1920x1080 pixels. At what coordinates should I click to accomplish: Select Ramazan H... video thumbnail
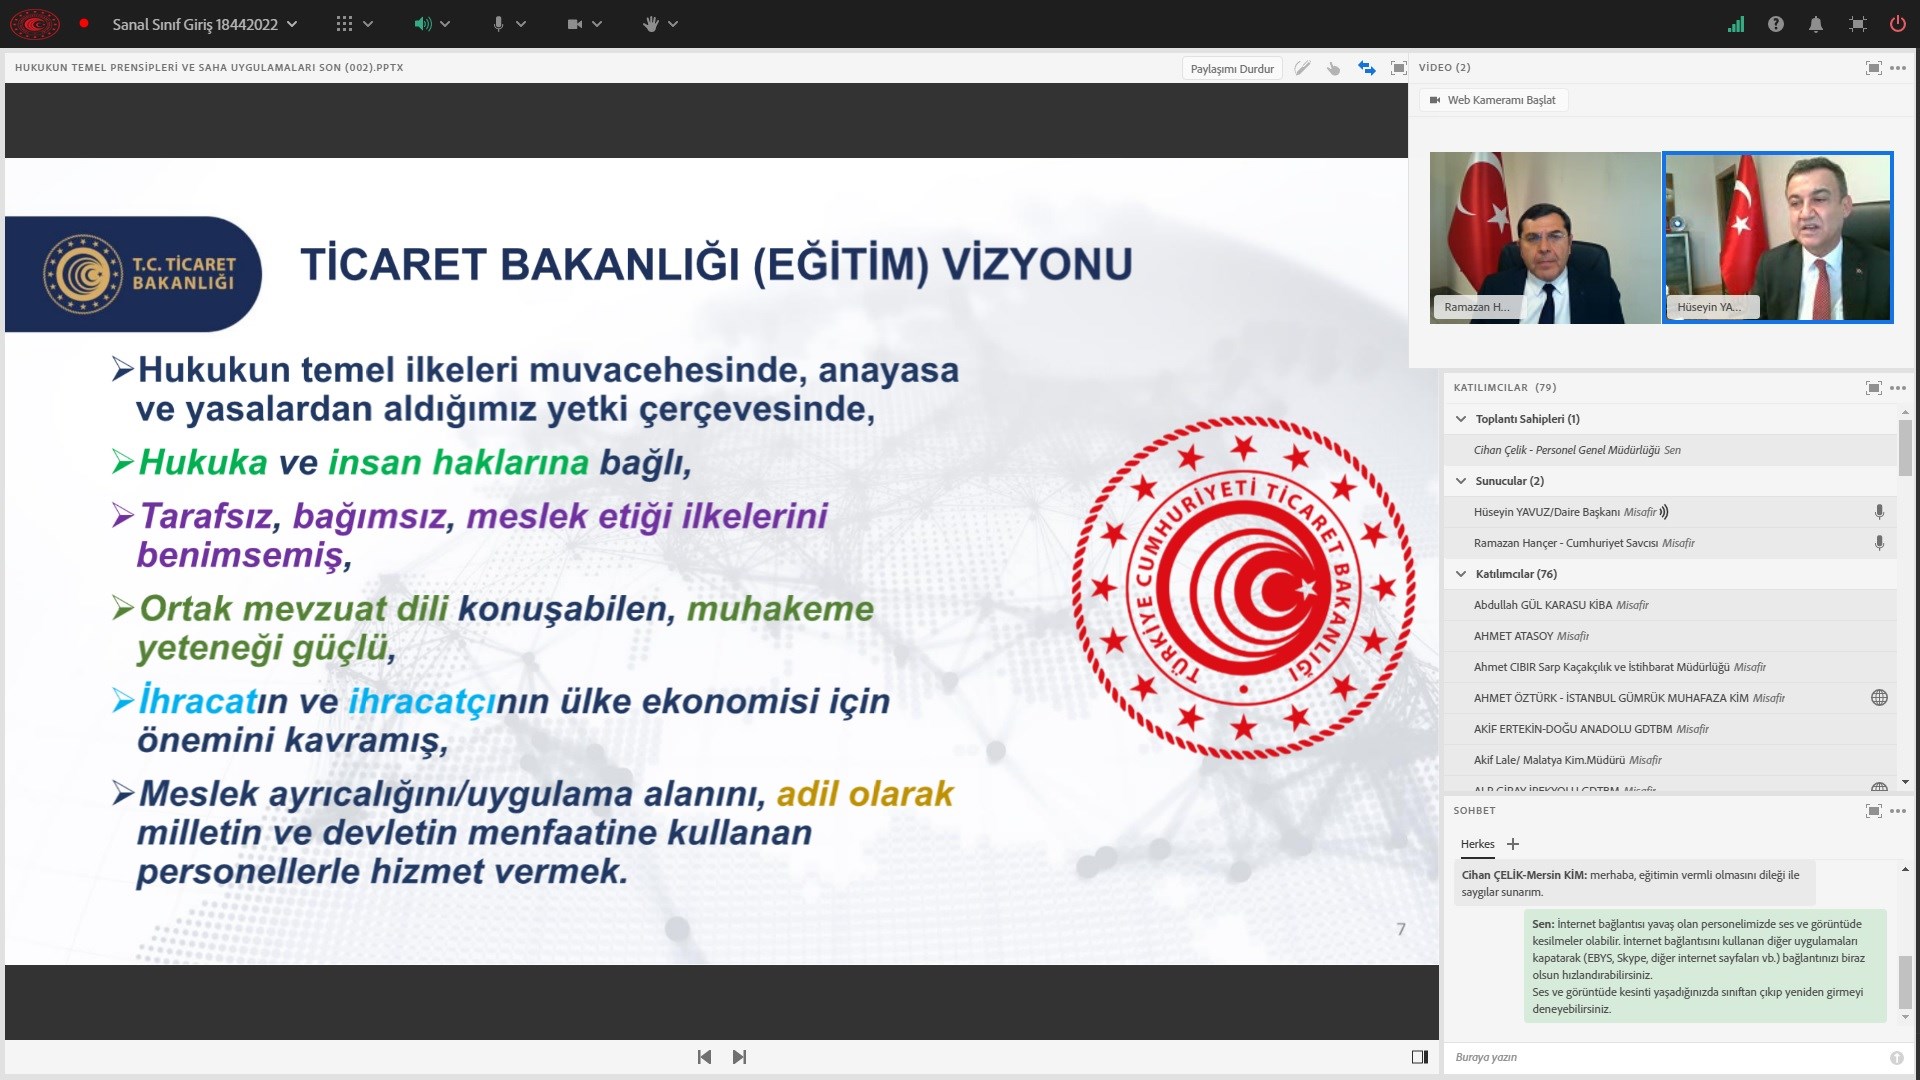pos(1545,237)
